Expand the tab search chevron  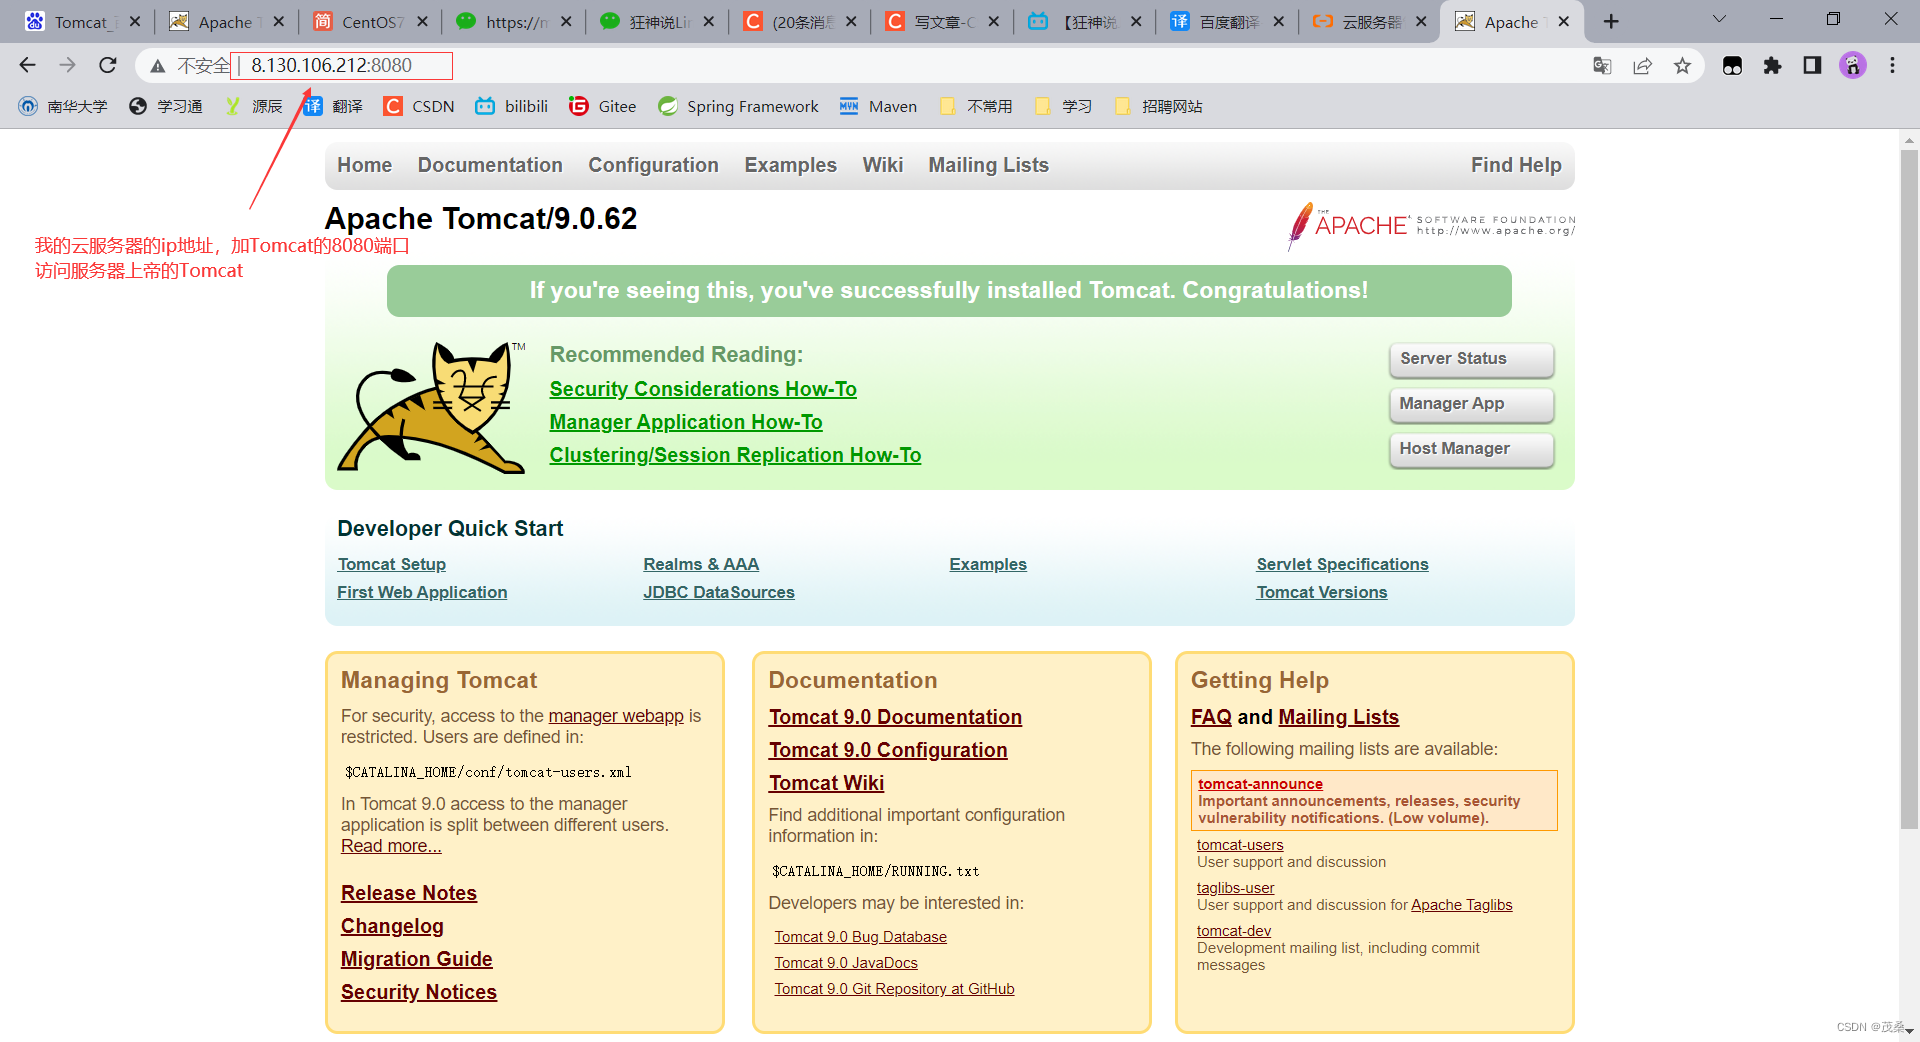[1719, 19]
